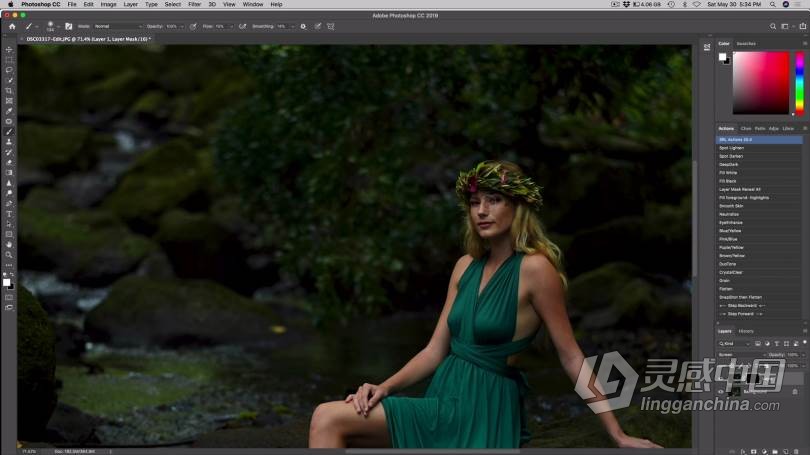The width and height of the screenshot is (810, 455).
Task: Open the Select menu
Action: click(173, 4)
